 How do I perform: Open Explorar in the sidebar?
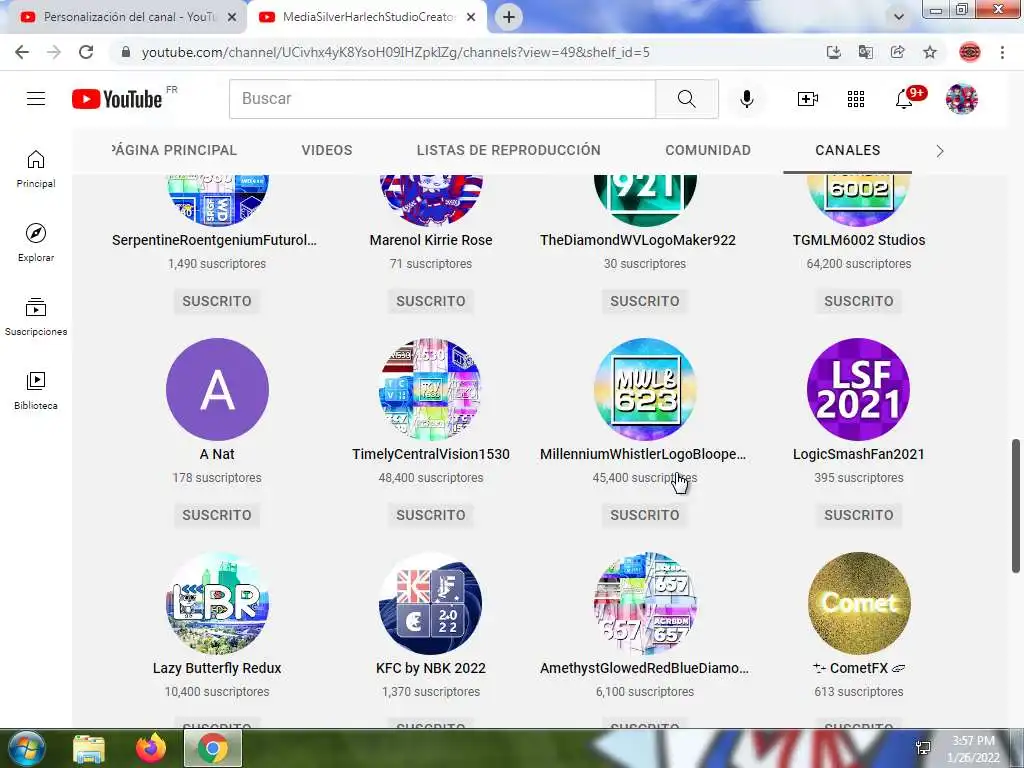click(36, 242)
